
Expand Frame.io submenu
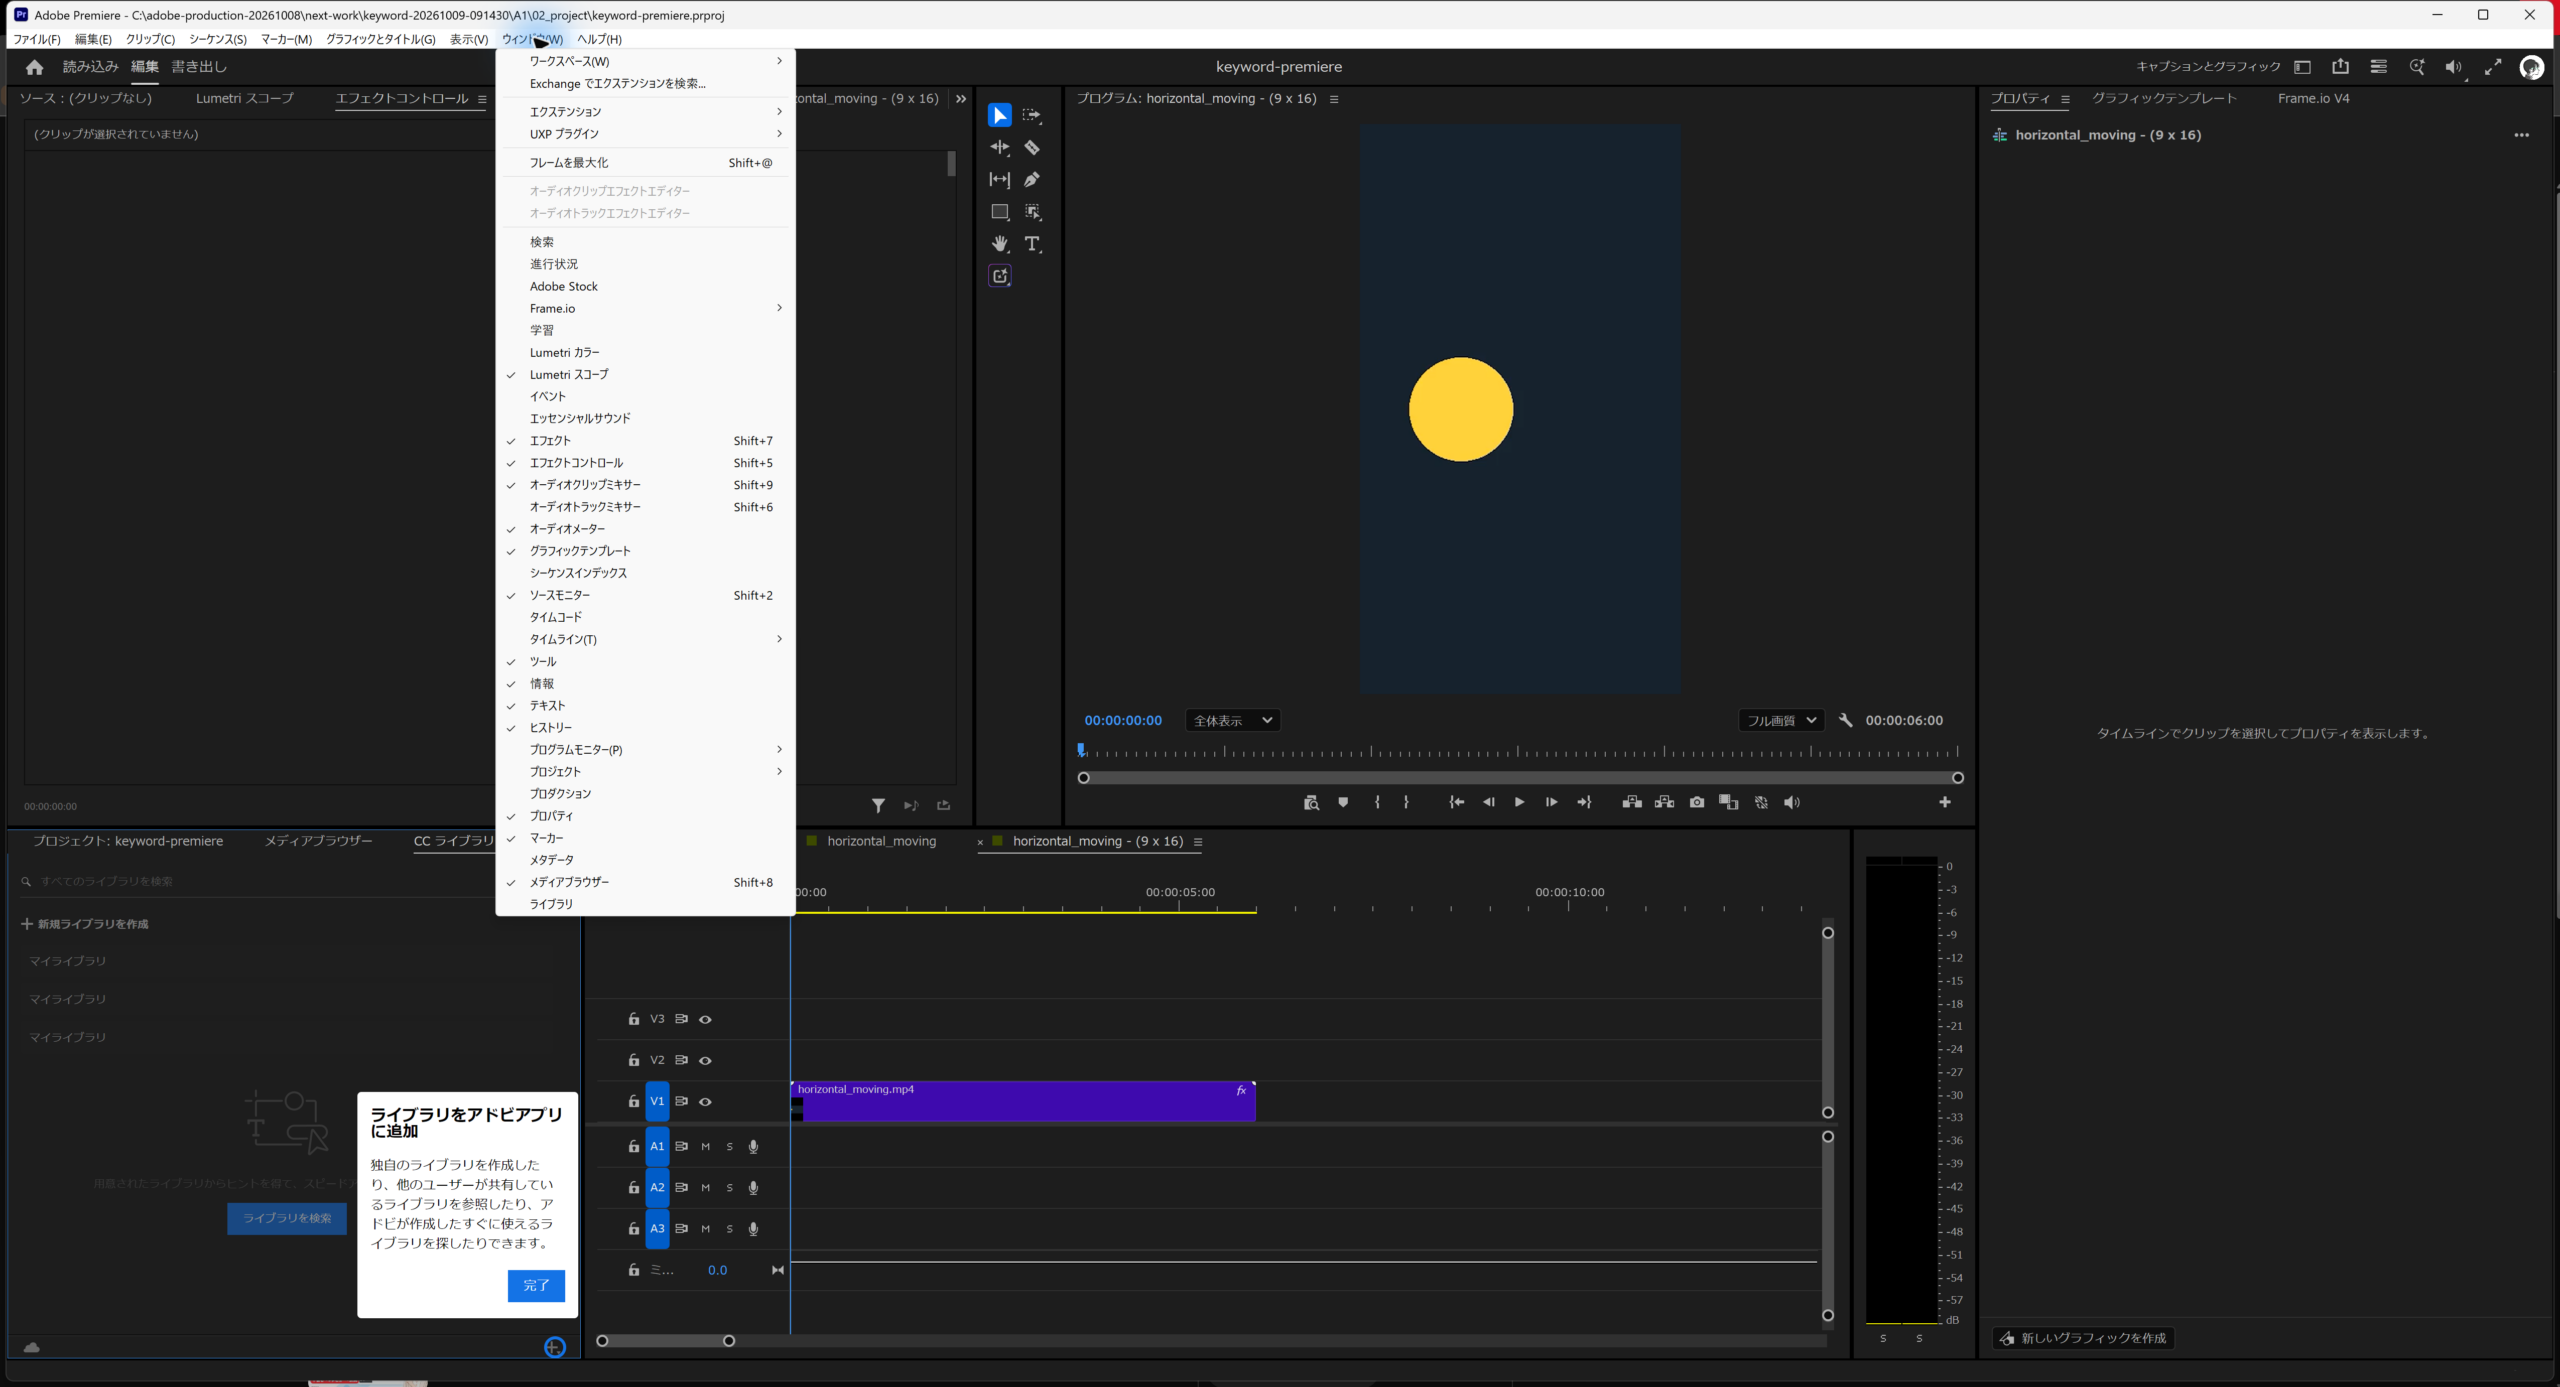[646, 309]
